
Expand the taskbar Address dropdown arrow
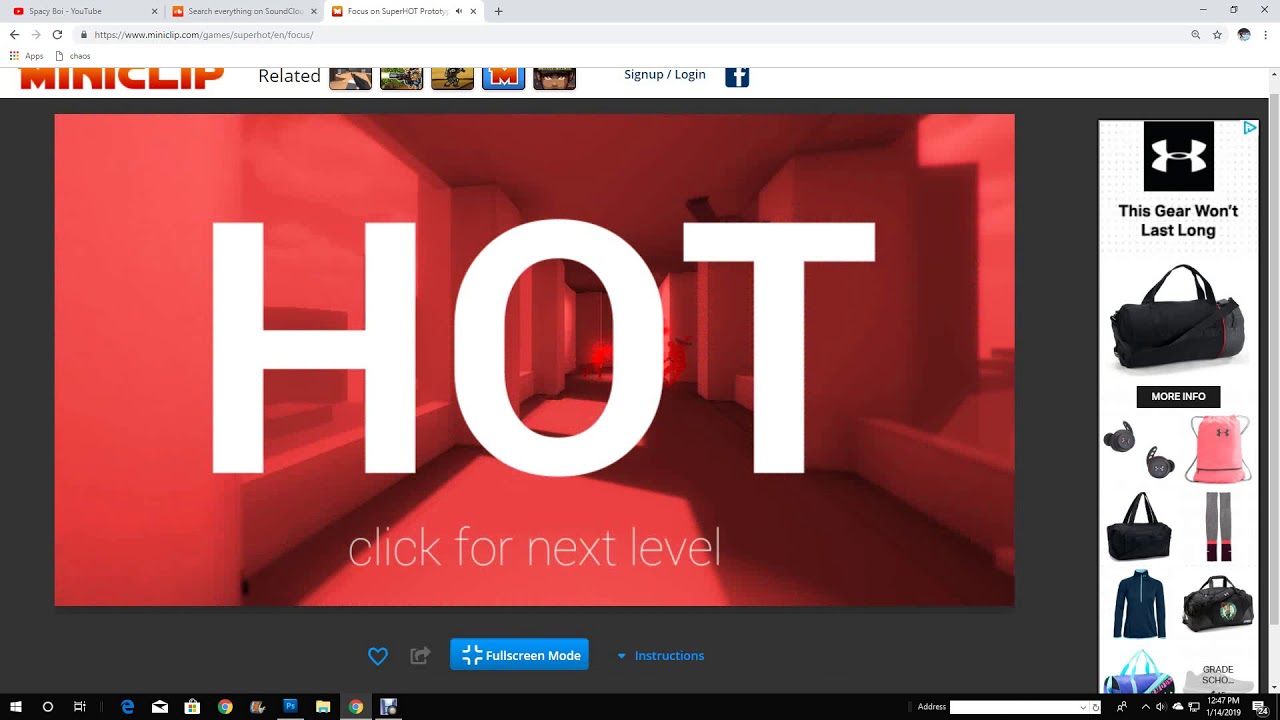[1083, 707]
